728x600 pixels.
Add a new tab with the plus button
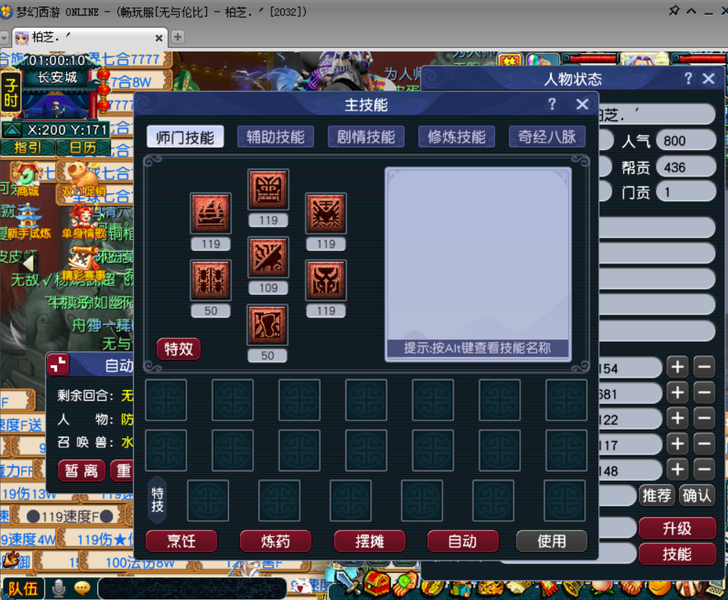177,37
